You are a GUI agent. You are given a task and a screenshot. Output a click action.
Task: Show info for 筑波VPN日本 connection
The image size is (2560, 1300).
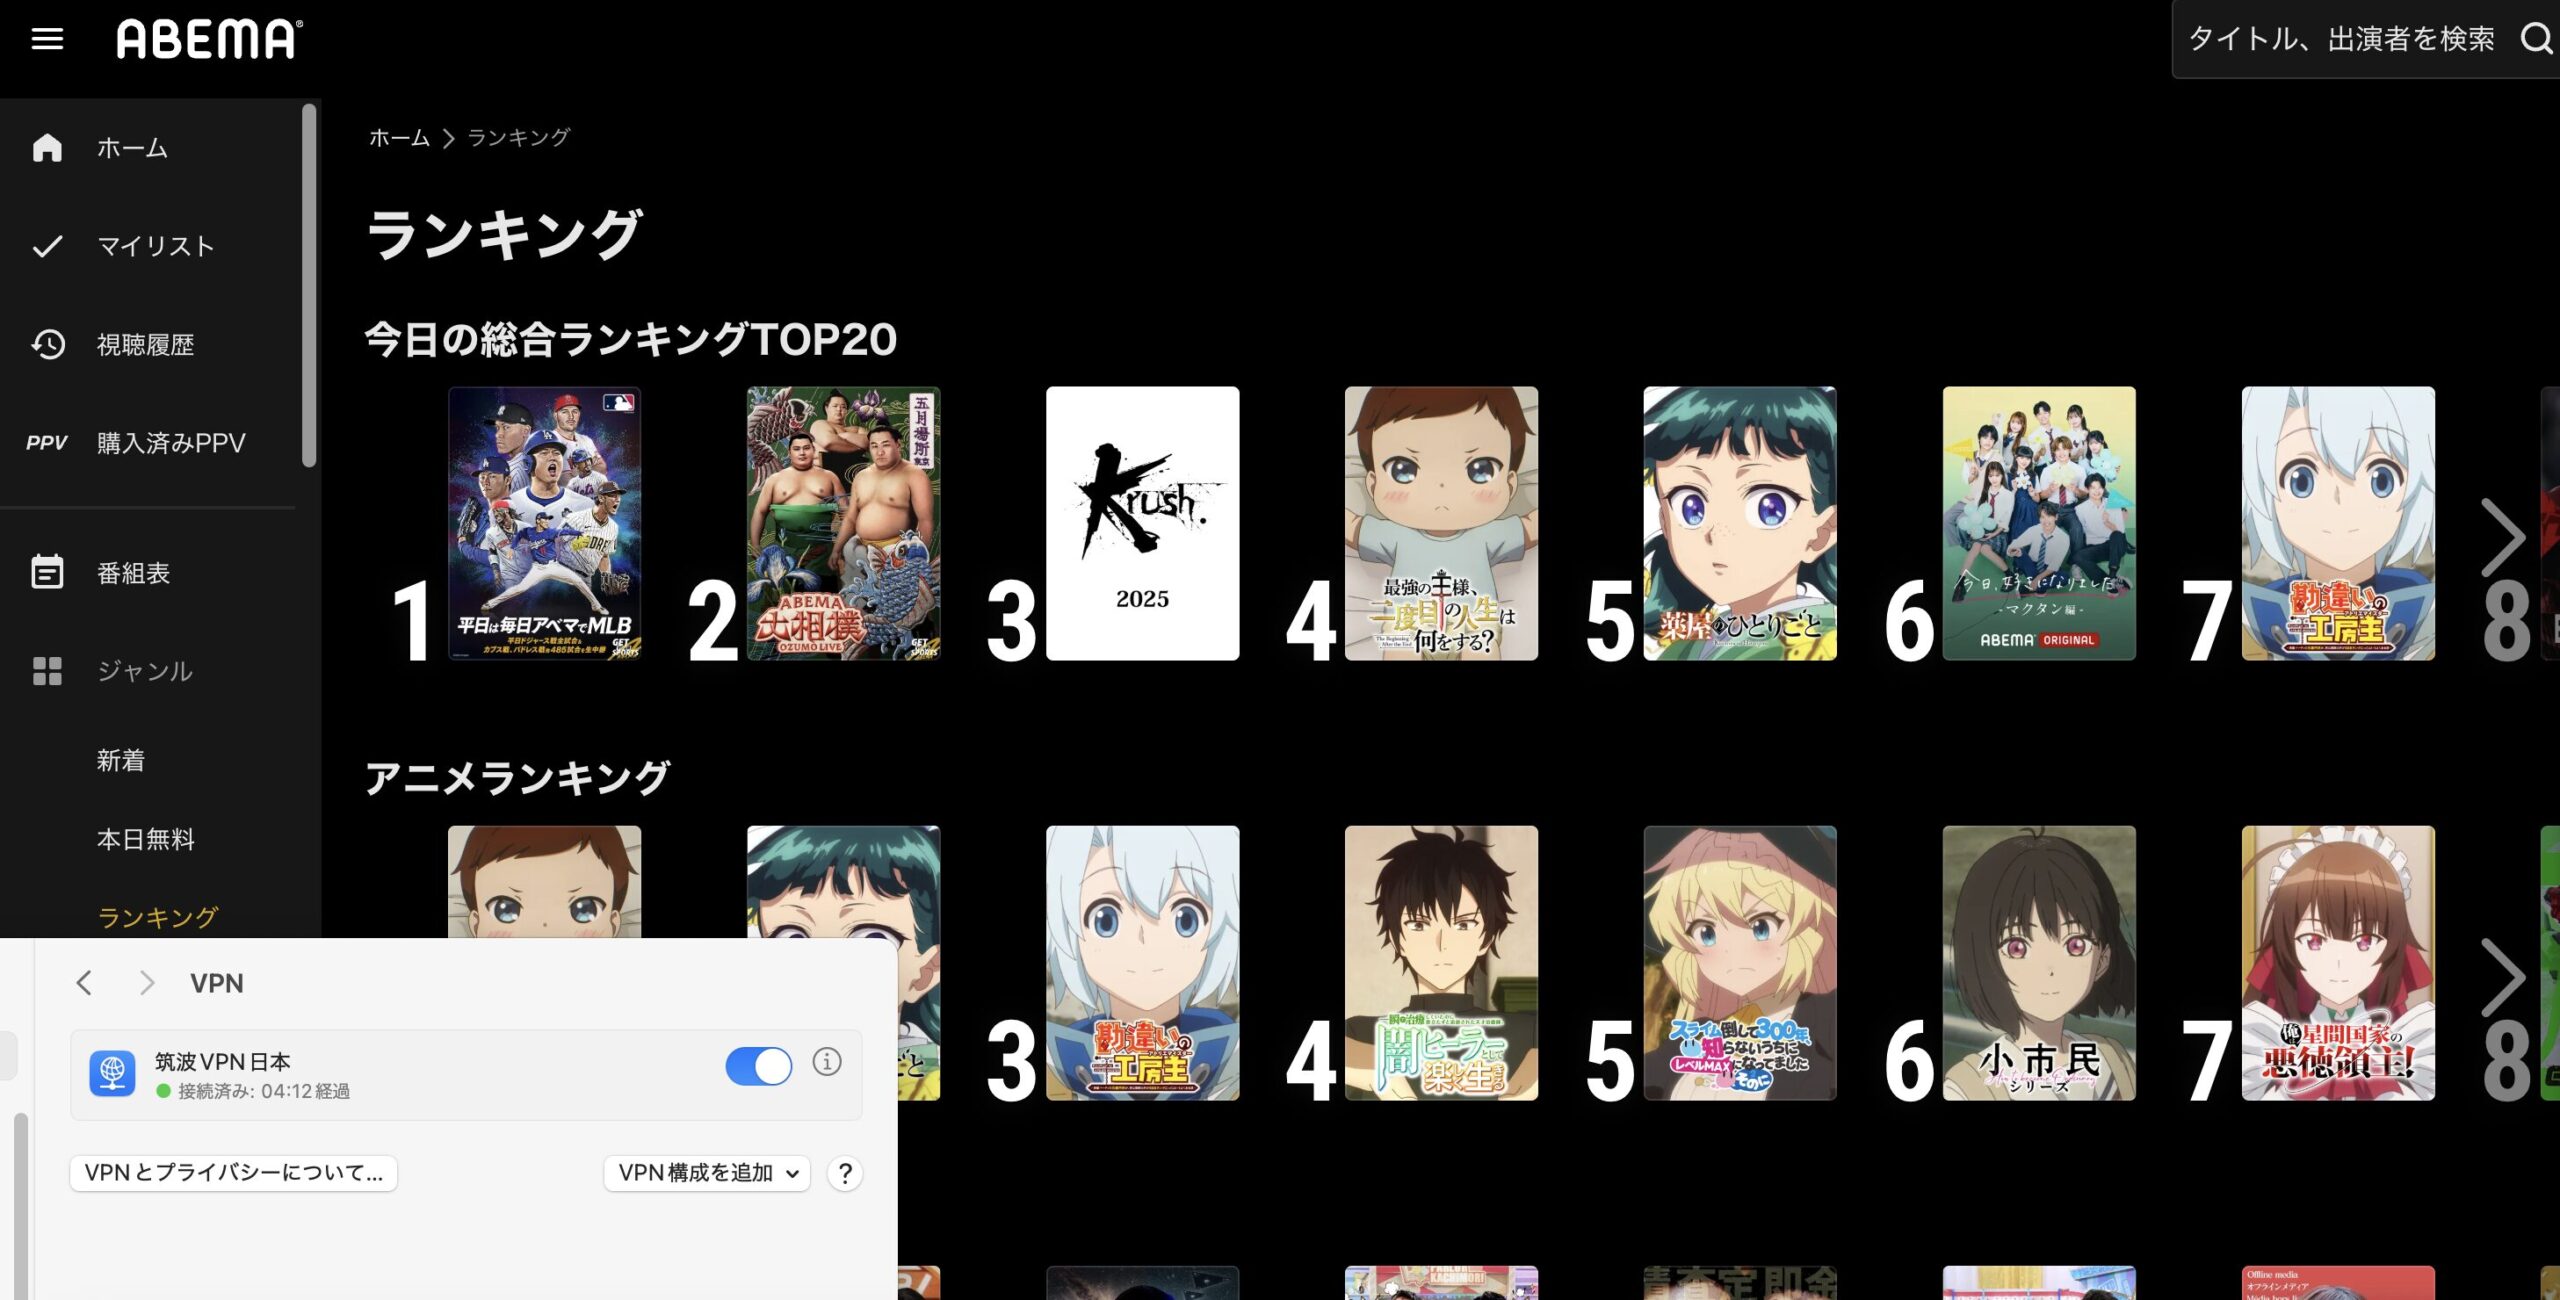(x=827, y=1061)
